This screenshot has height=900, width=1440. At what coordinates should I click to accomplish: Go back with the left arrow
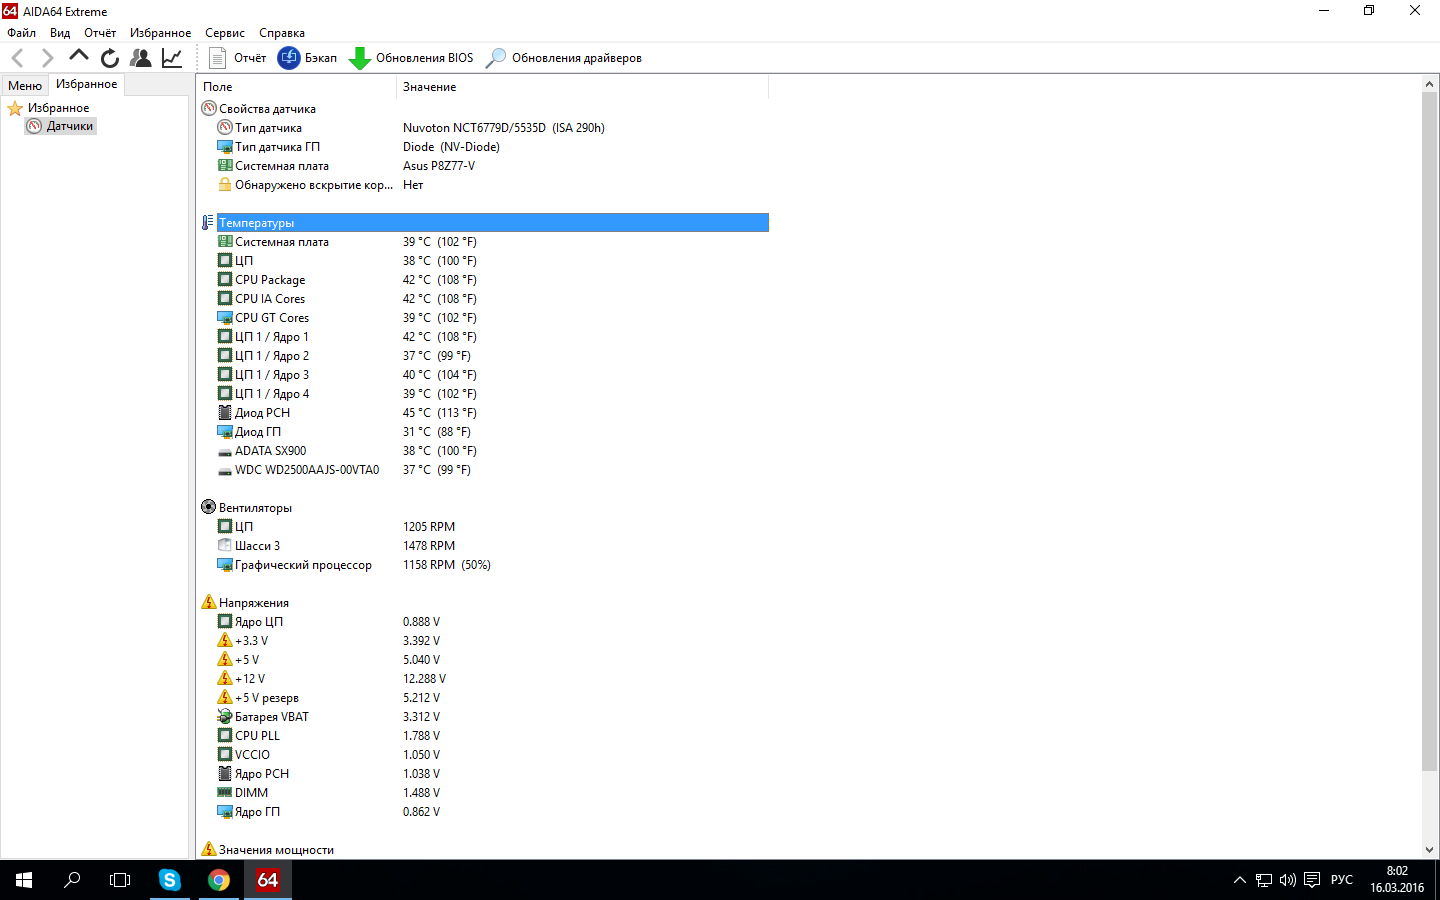[17, 58]
